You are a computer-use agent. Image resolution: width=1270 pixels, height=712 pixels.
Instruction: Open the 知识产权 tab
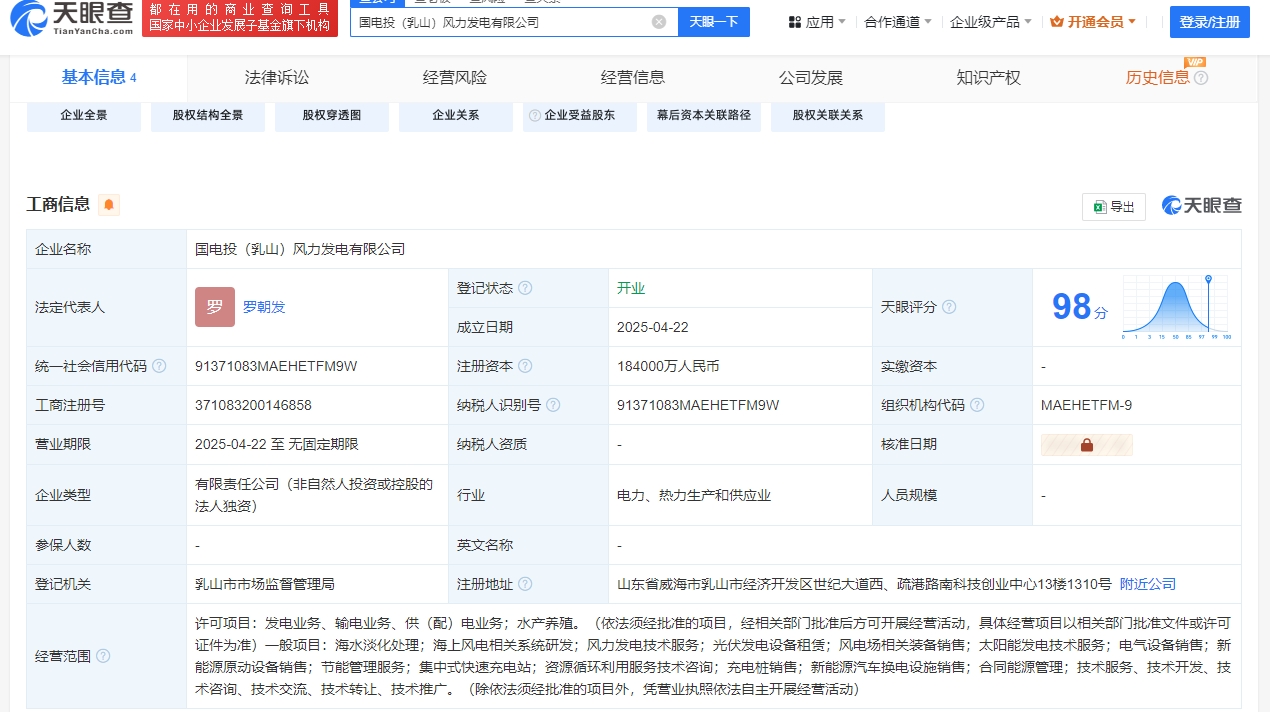pyautogui.click(x=988, y=78)
